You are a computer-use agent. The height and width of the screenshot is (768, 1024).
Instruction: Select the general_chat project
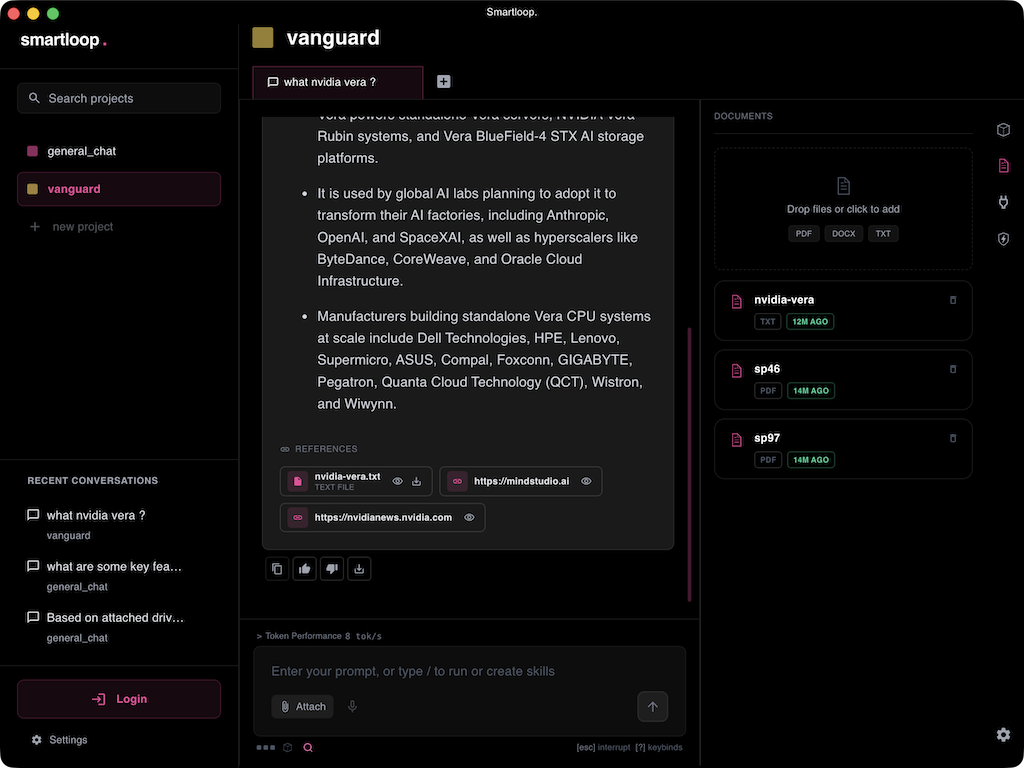[119, 151]
